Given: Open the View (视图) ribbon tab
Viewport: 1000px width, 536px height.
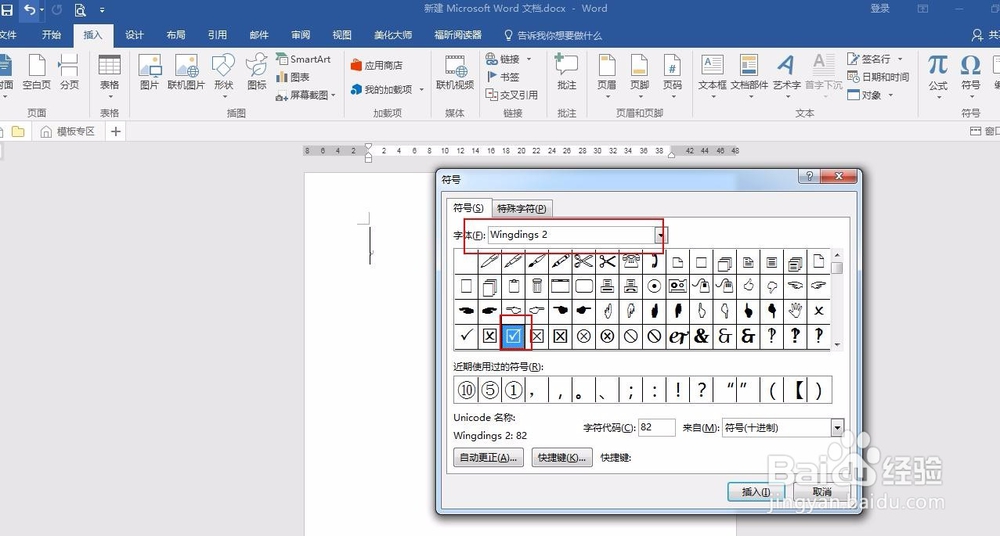Looking at the screenshot, I should 342,34.
